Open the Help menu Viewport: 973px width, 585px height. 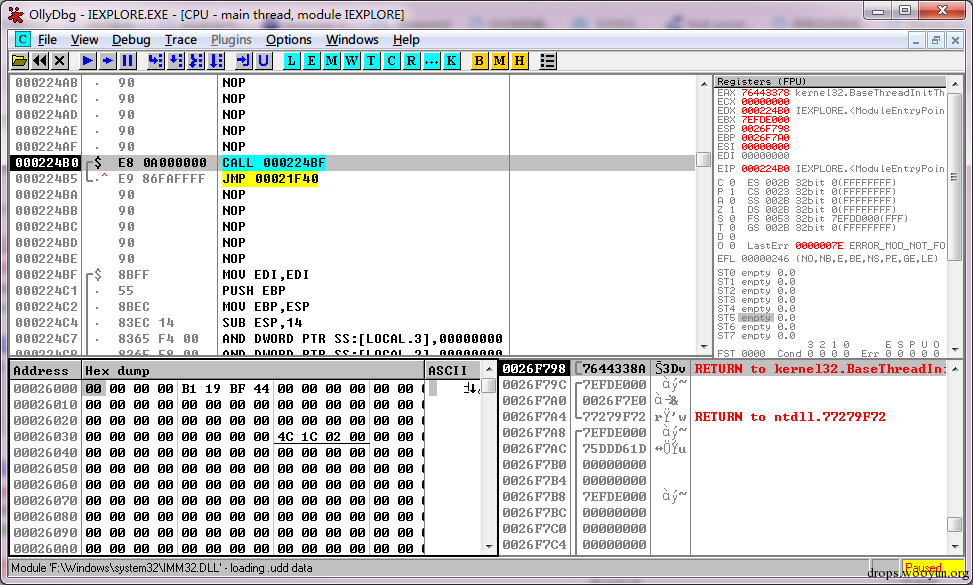(406, 40)
